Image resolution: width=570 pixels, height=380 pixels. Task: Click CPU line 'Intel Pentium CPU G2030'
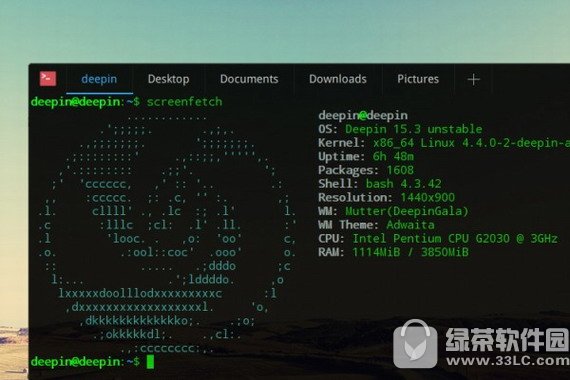431,239
